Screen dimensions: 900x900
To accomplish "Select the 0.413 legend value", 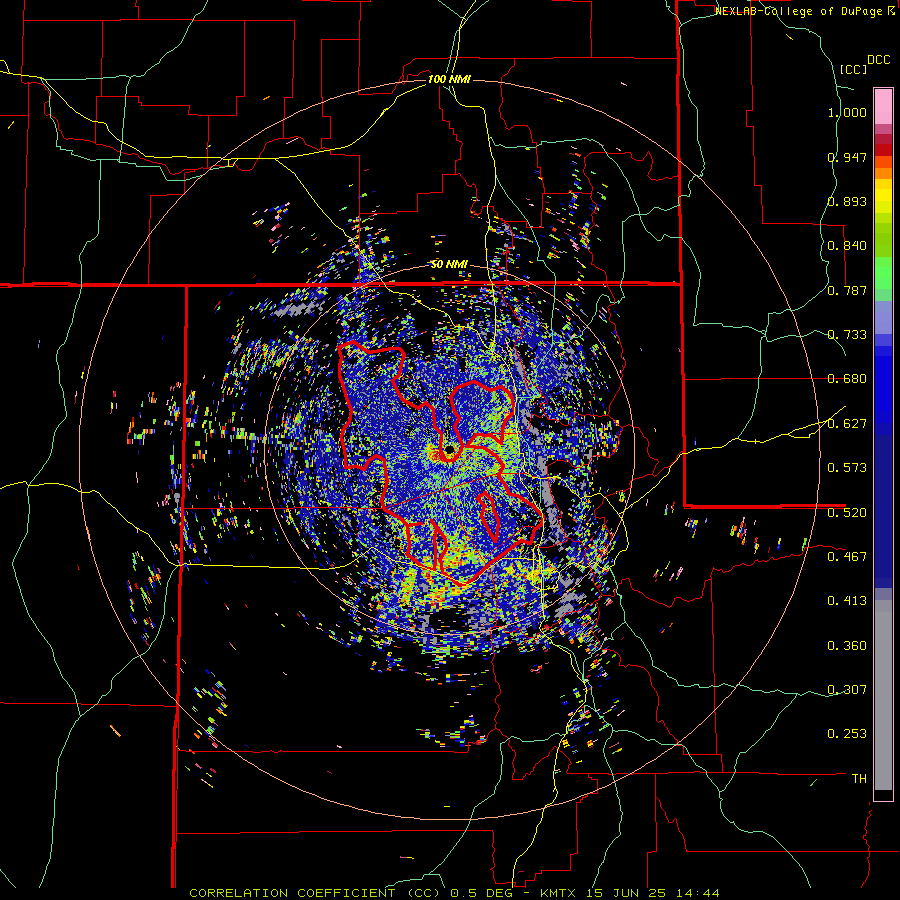I will tap(847, 601).
